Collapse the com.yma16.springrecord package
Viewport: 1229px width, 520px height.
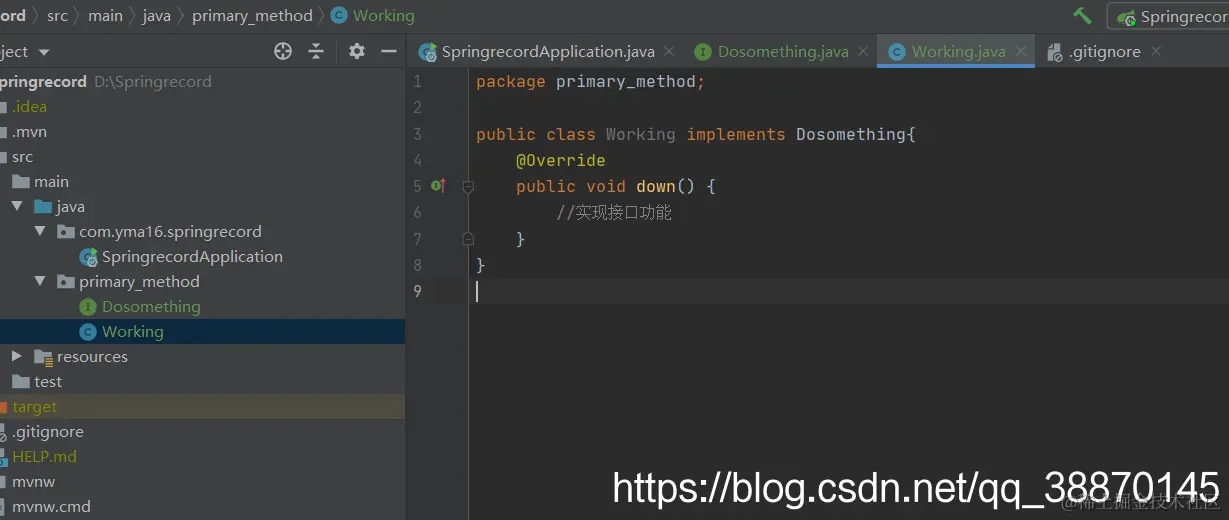point(40,231)
